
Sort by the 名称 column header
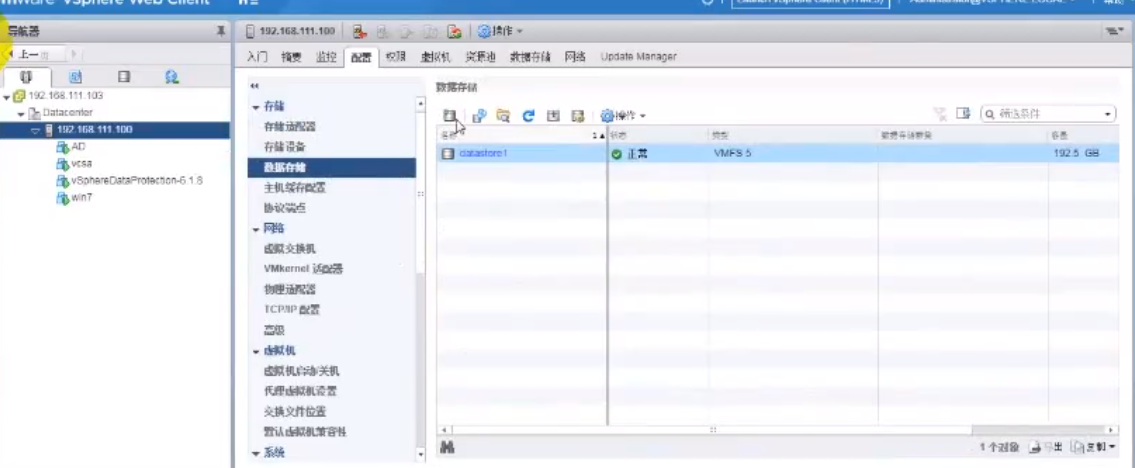pos(521,135)
